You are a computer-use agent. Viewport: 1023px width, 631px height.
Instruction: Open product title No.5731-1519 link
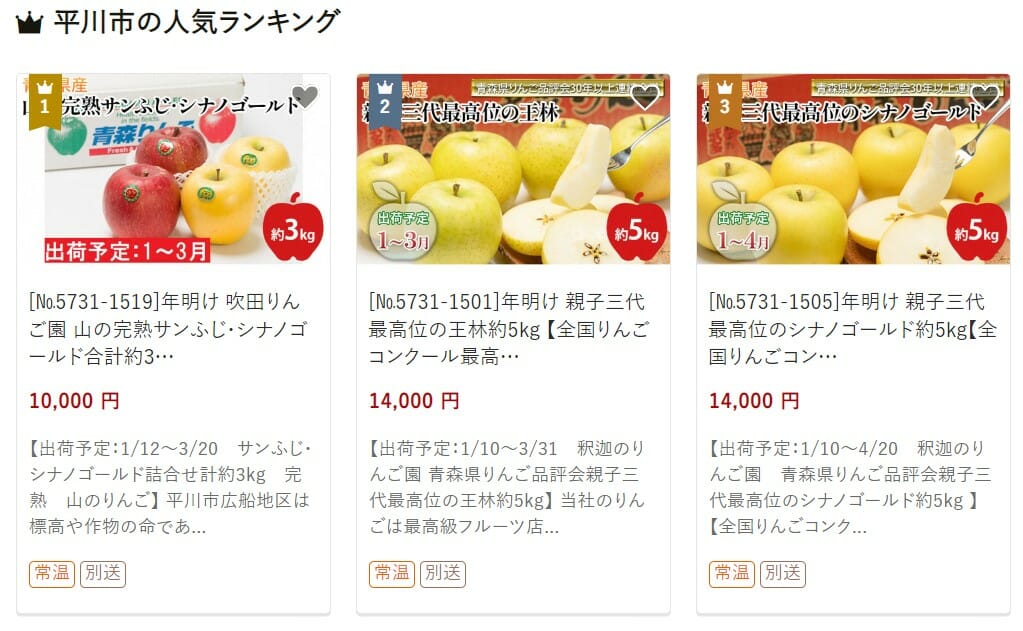click(168, 329)
